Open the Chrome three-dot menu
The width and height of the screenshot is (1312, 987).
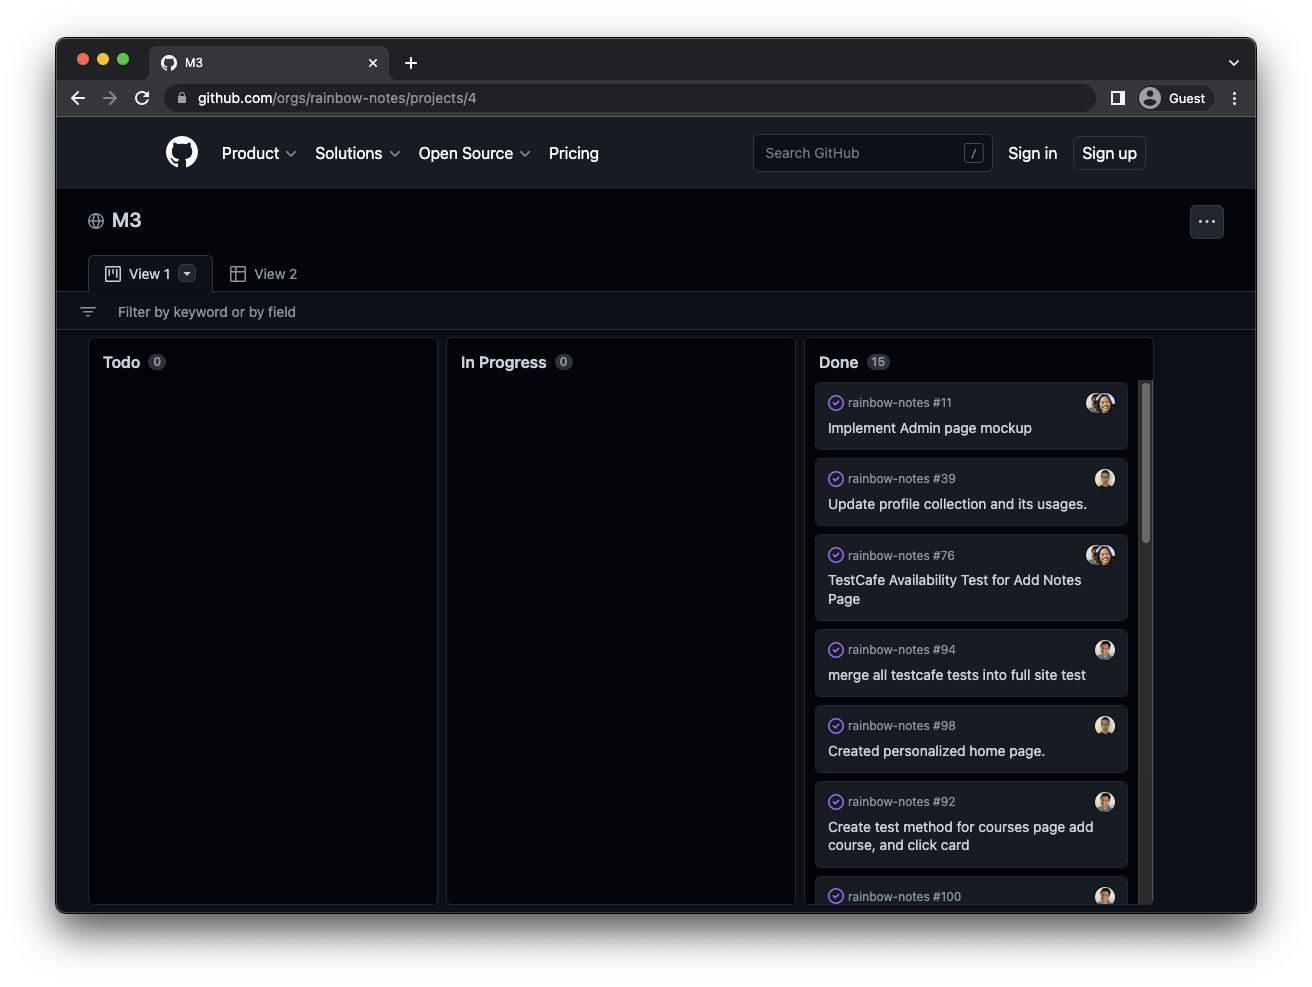(x=1234, y=98)
